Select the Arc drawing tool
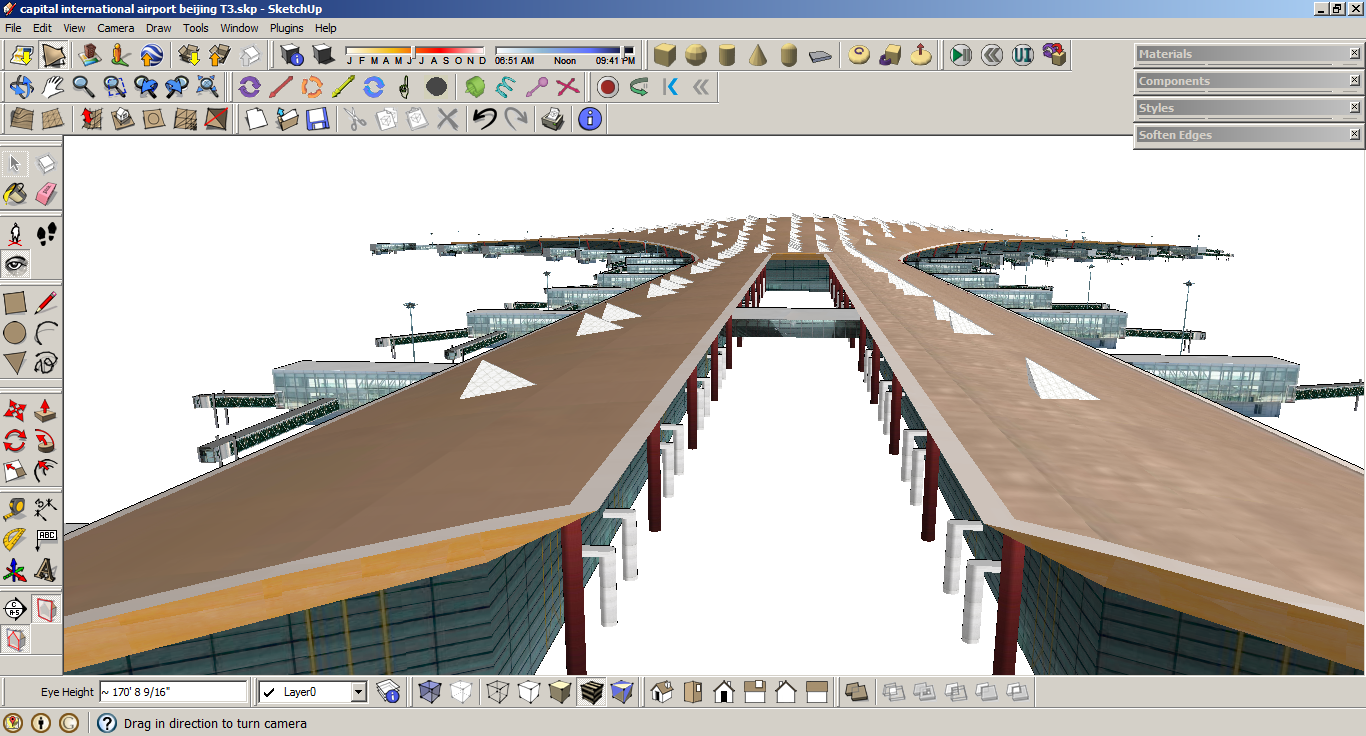This screenshot has width=1366, height=736. point(46,333)
